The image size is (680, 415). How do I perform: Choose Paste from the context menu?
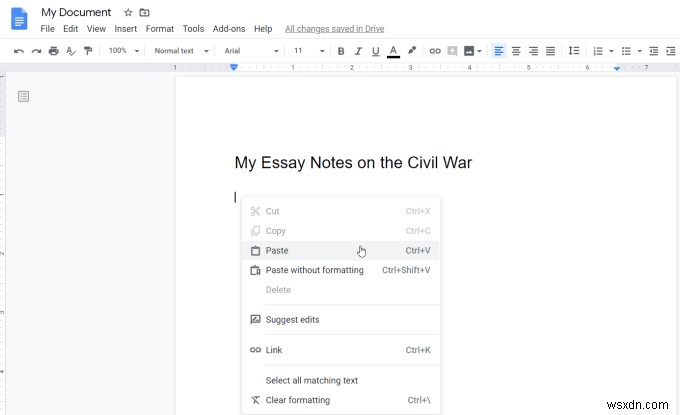pyautogui.click(x=277, y=251)
